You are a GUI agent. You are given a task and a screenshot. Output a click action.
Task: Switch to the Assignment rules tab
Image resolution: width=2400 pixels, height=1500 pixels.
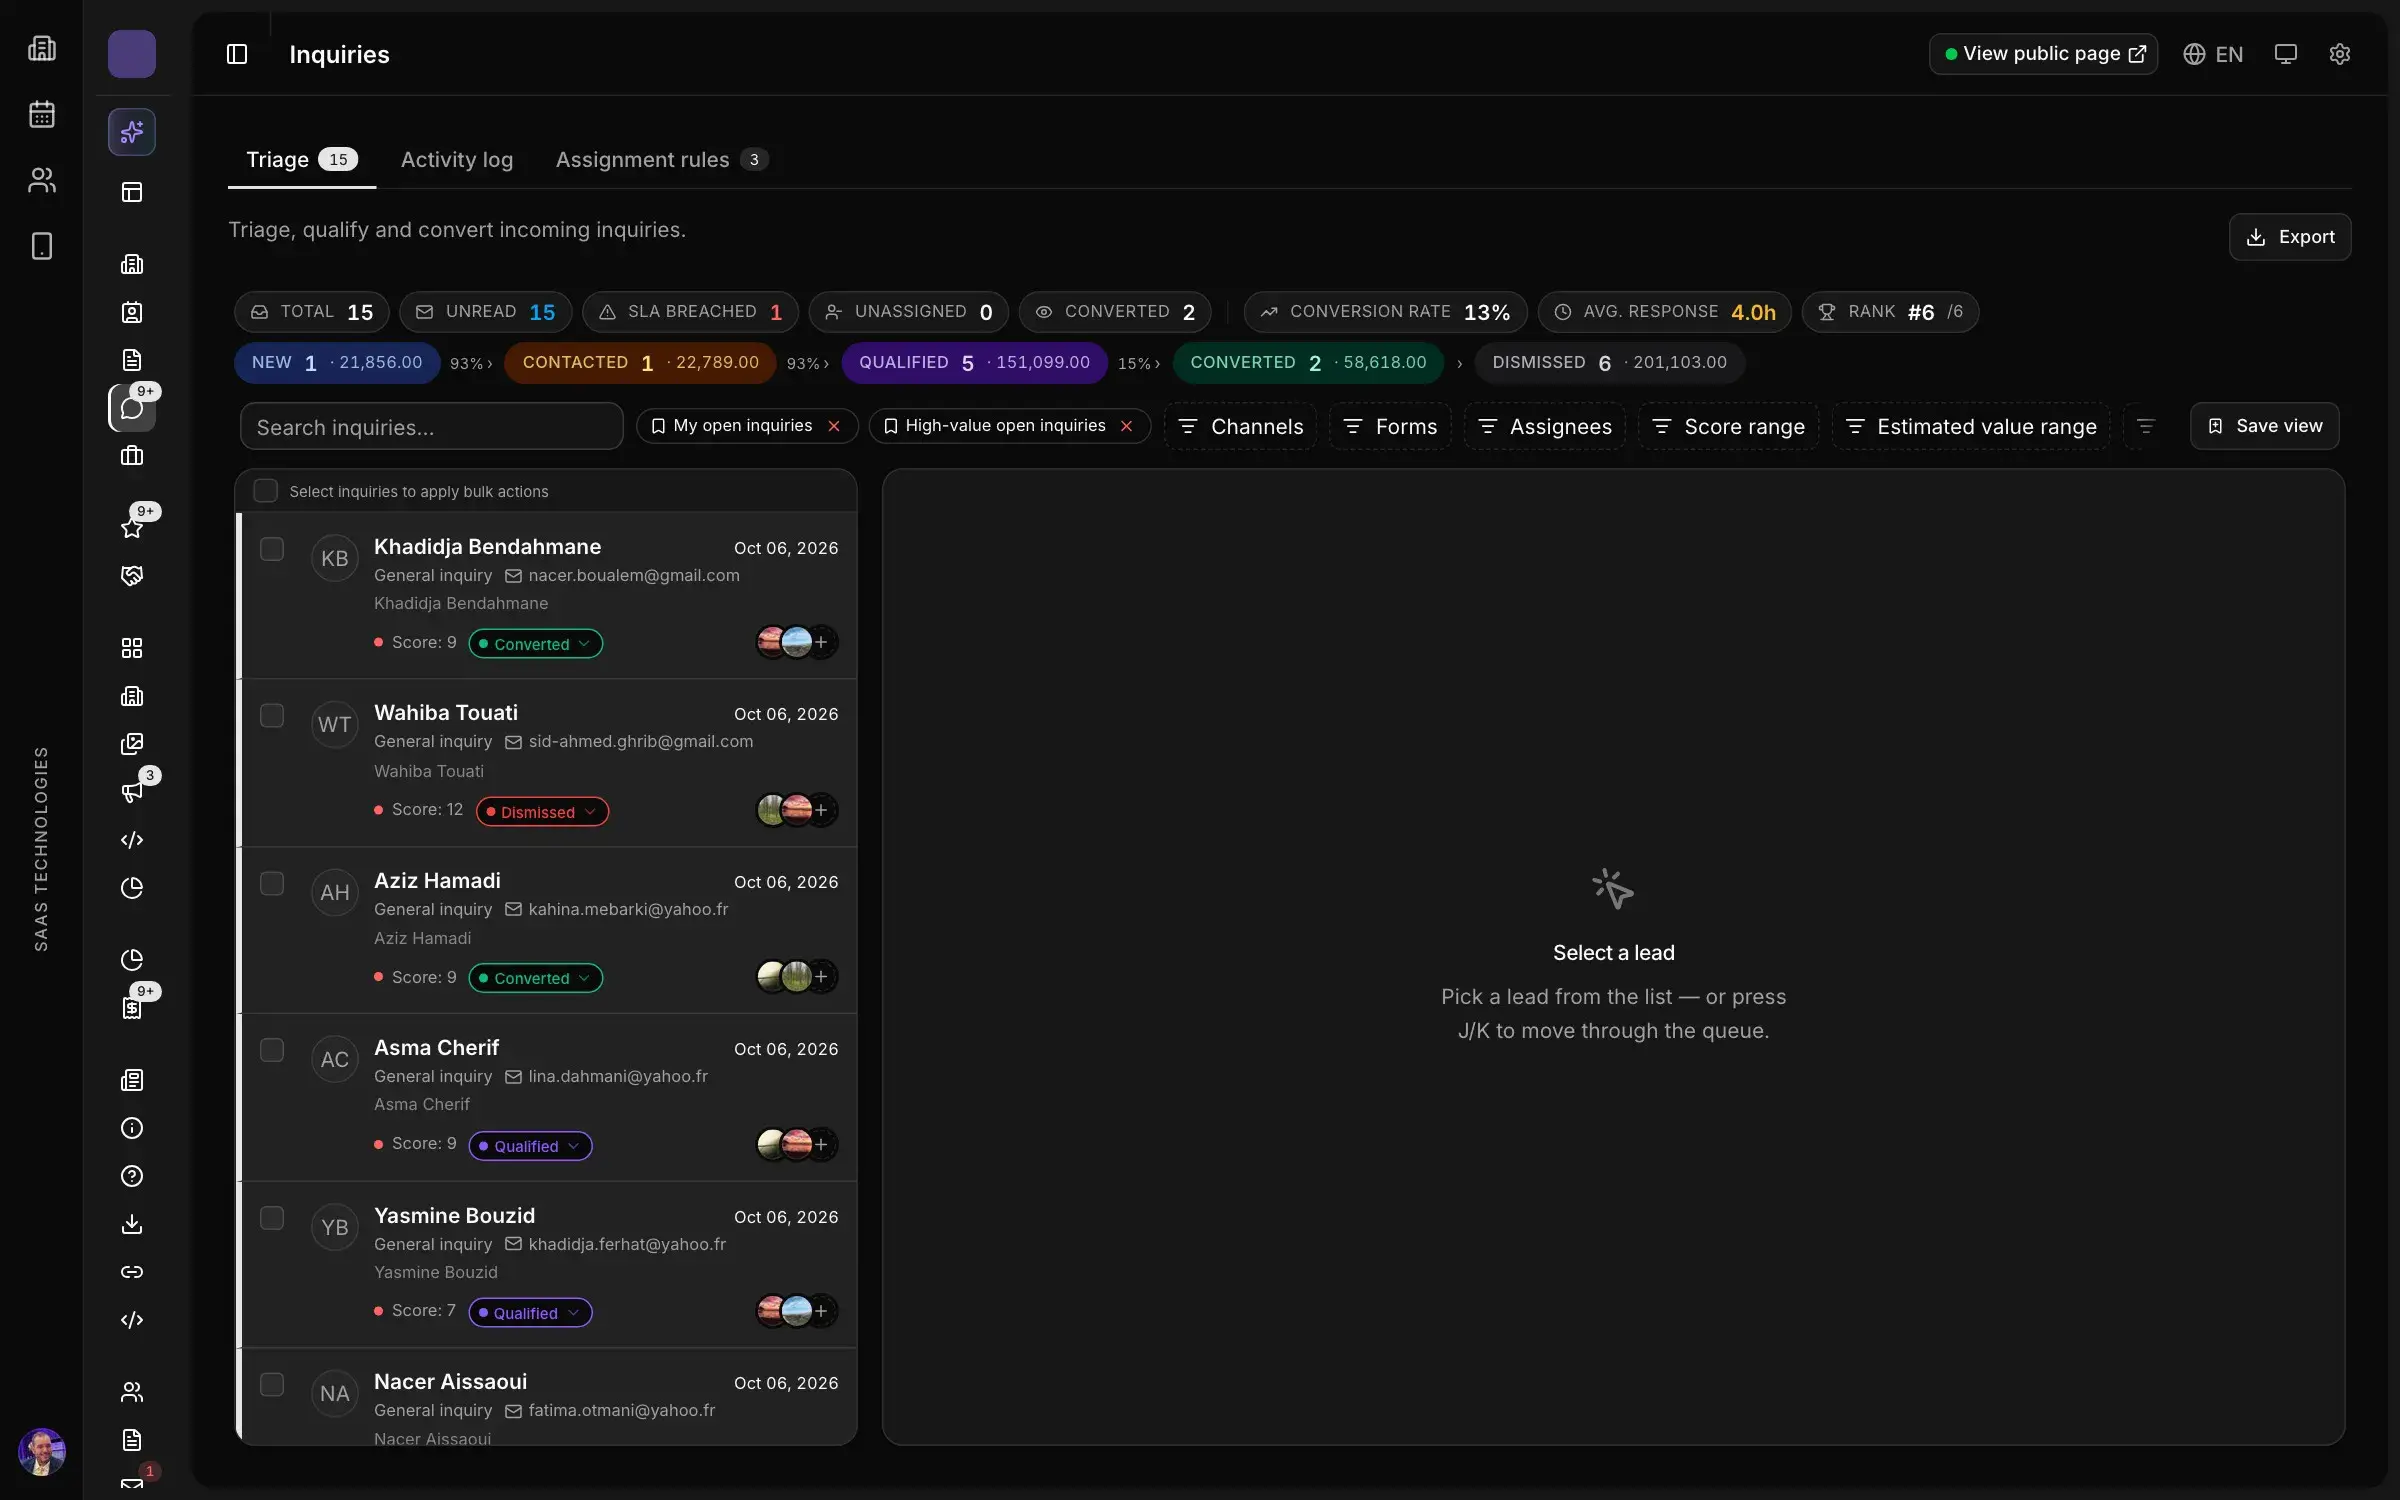tap(661, 160)
